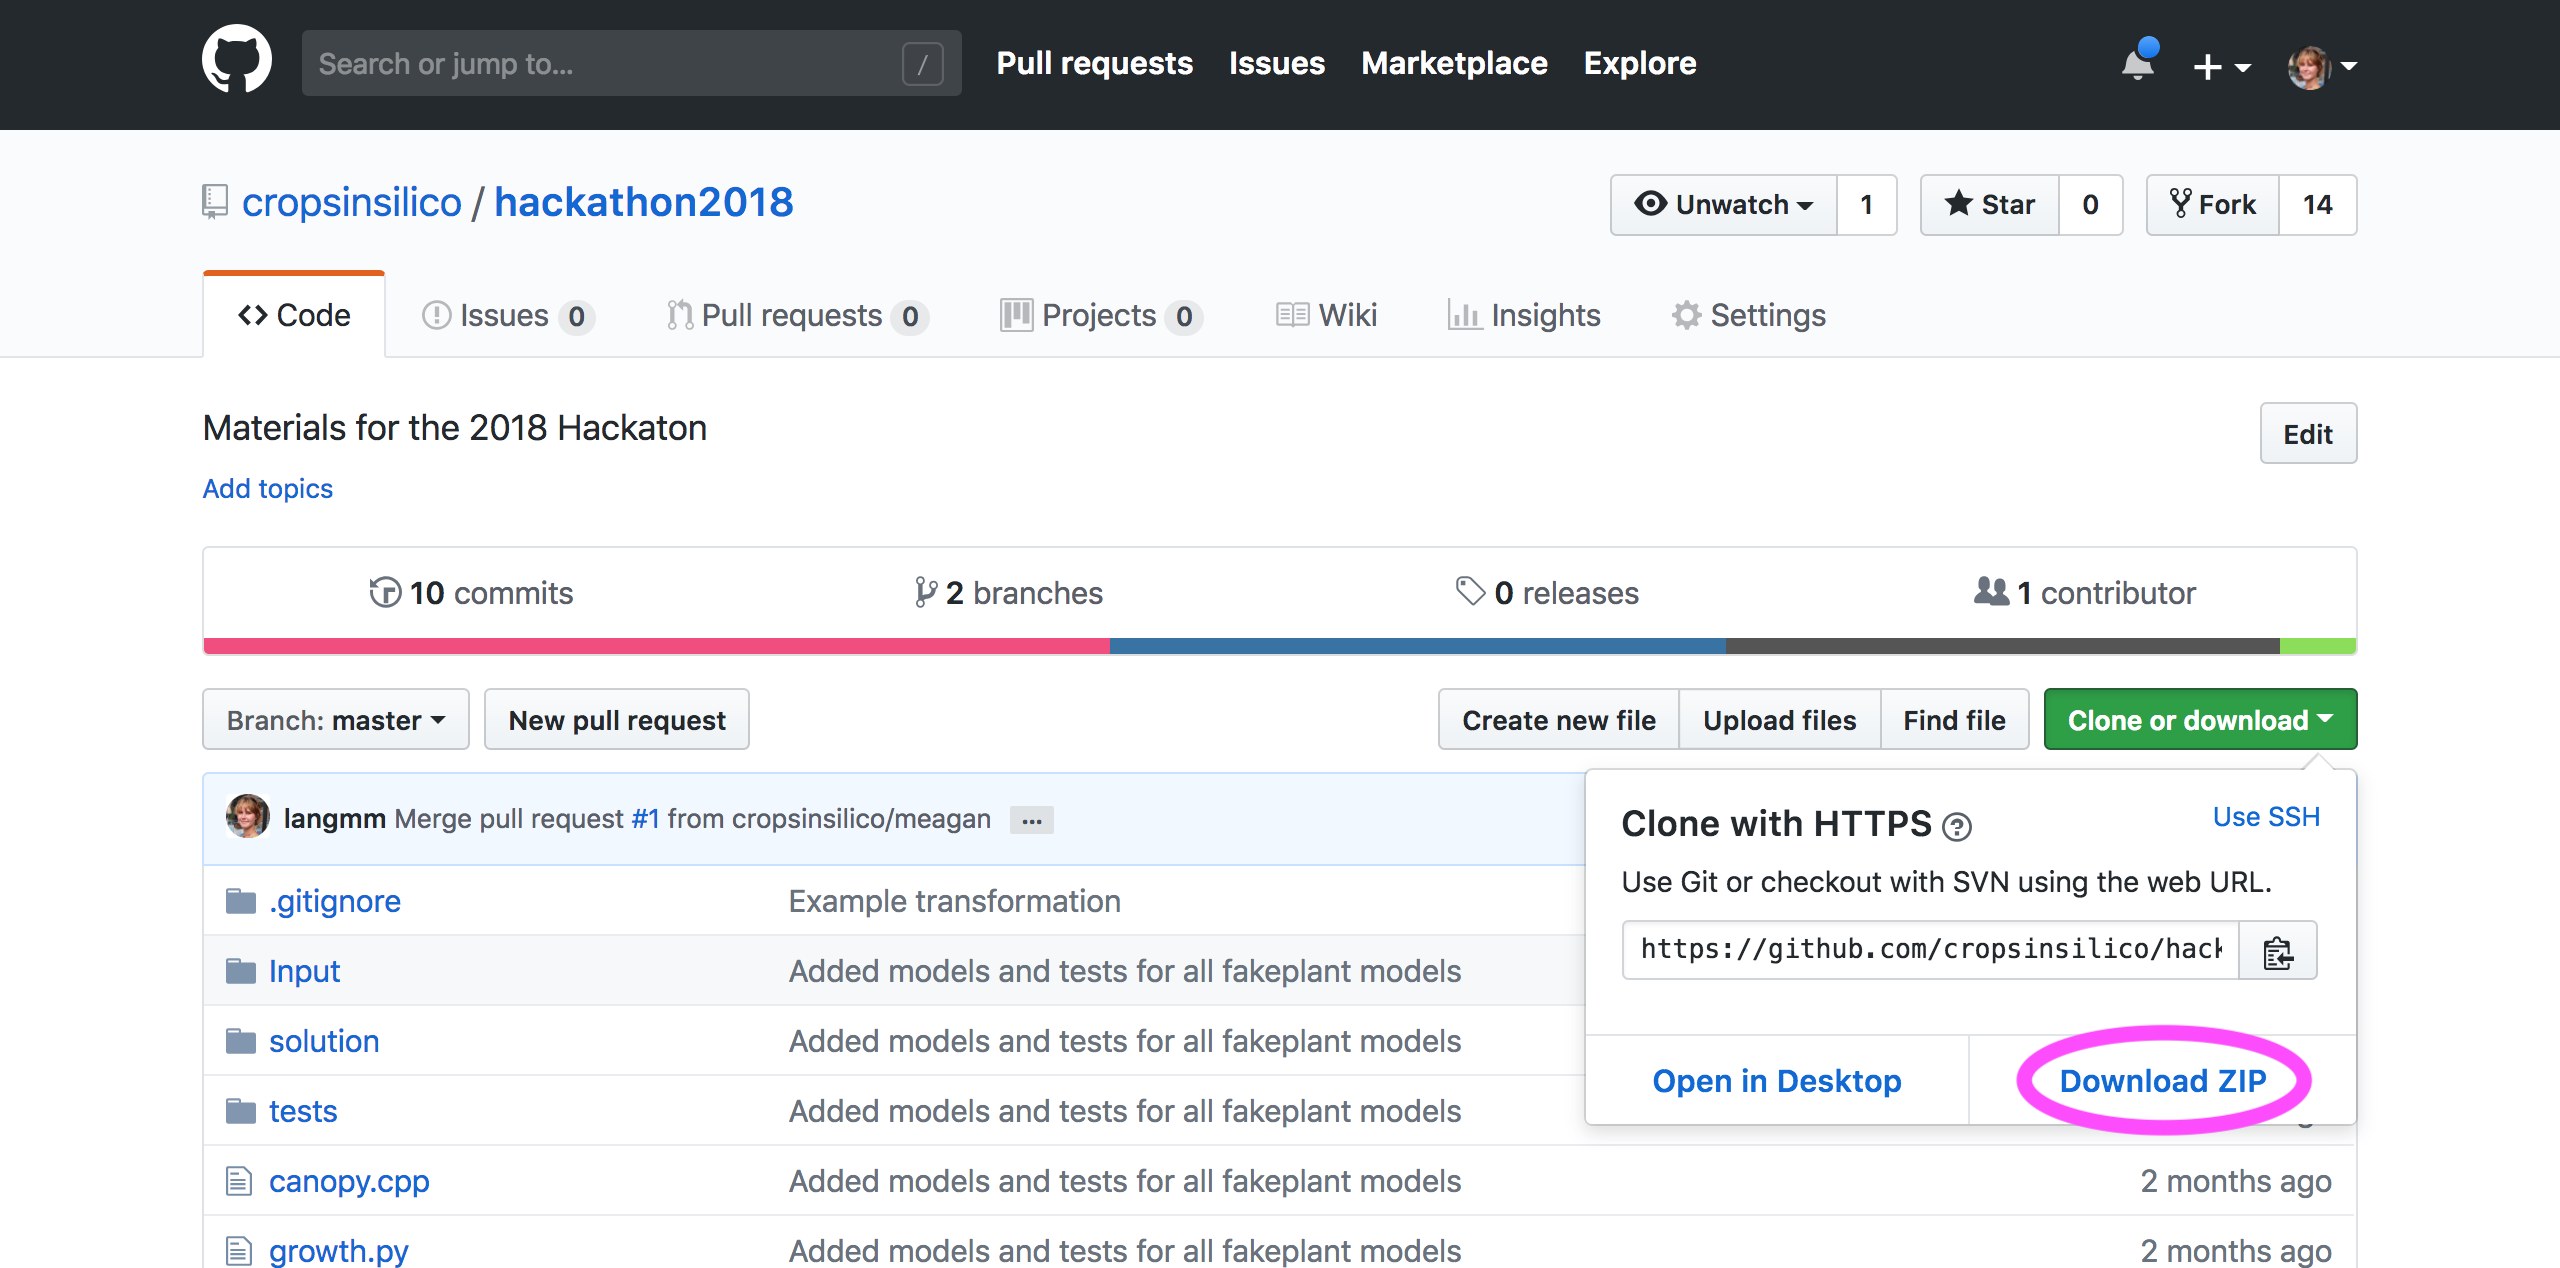
Task: Go to Pull requests in top nav
Action: click(1095, 63)
